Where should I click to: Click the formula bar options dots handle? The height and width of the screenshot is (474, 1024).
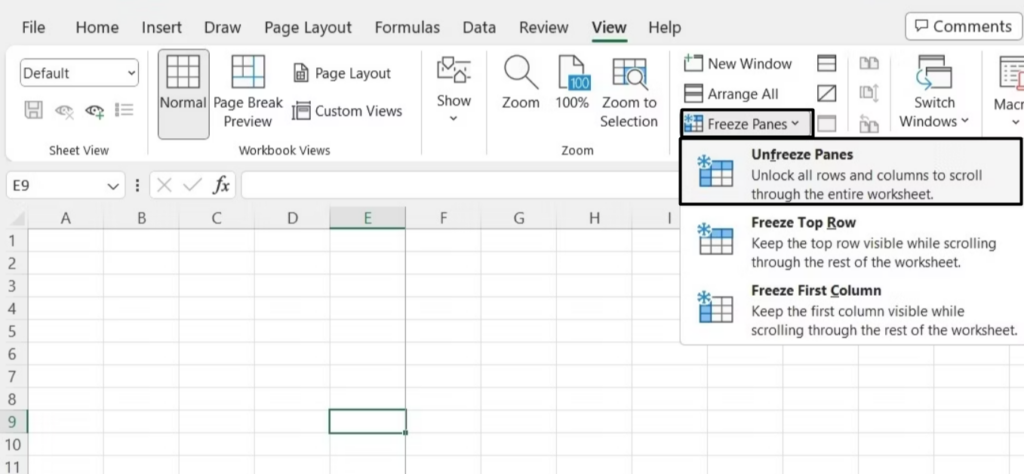[136, 185]
